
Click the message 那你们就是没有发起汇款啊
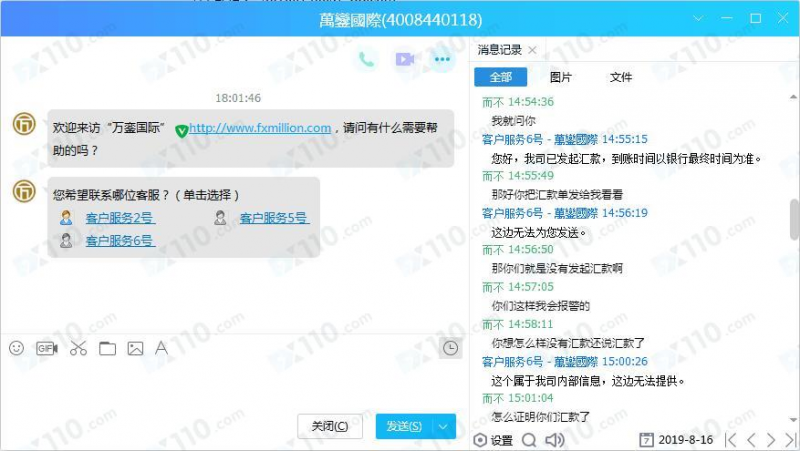(x=557, y=268)
